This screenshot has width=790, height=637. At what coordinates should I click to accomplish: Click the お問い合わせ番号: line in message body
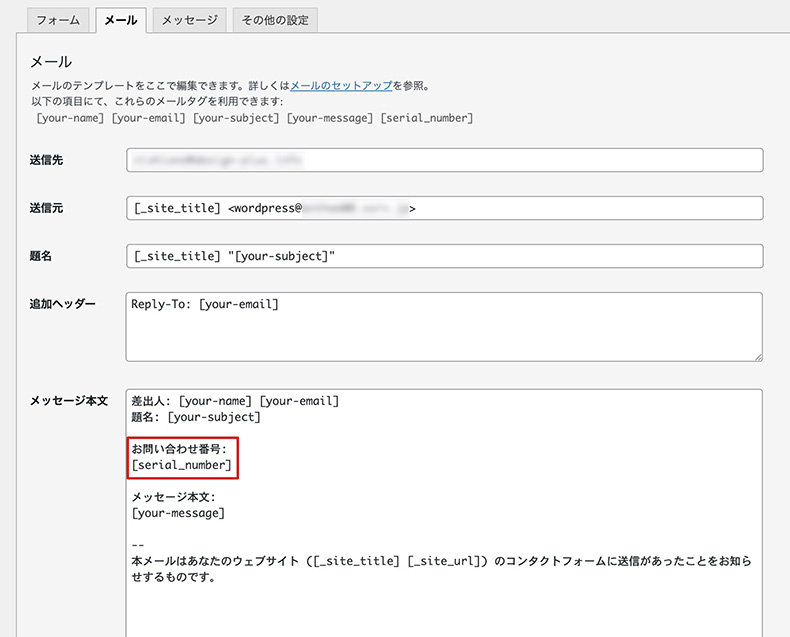(x=179, y=449)
